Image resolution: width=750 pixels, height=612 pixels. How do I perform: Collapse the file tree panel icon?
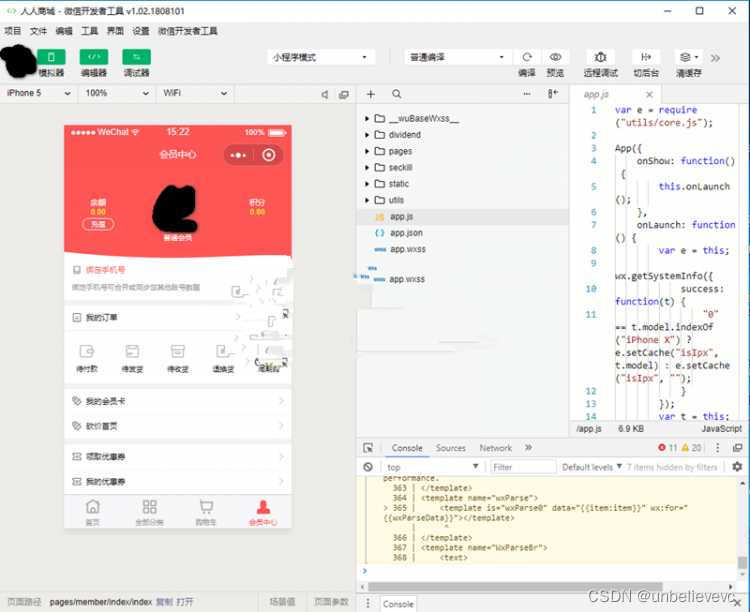click(552, 94)
